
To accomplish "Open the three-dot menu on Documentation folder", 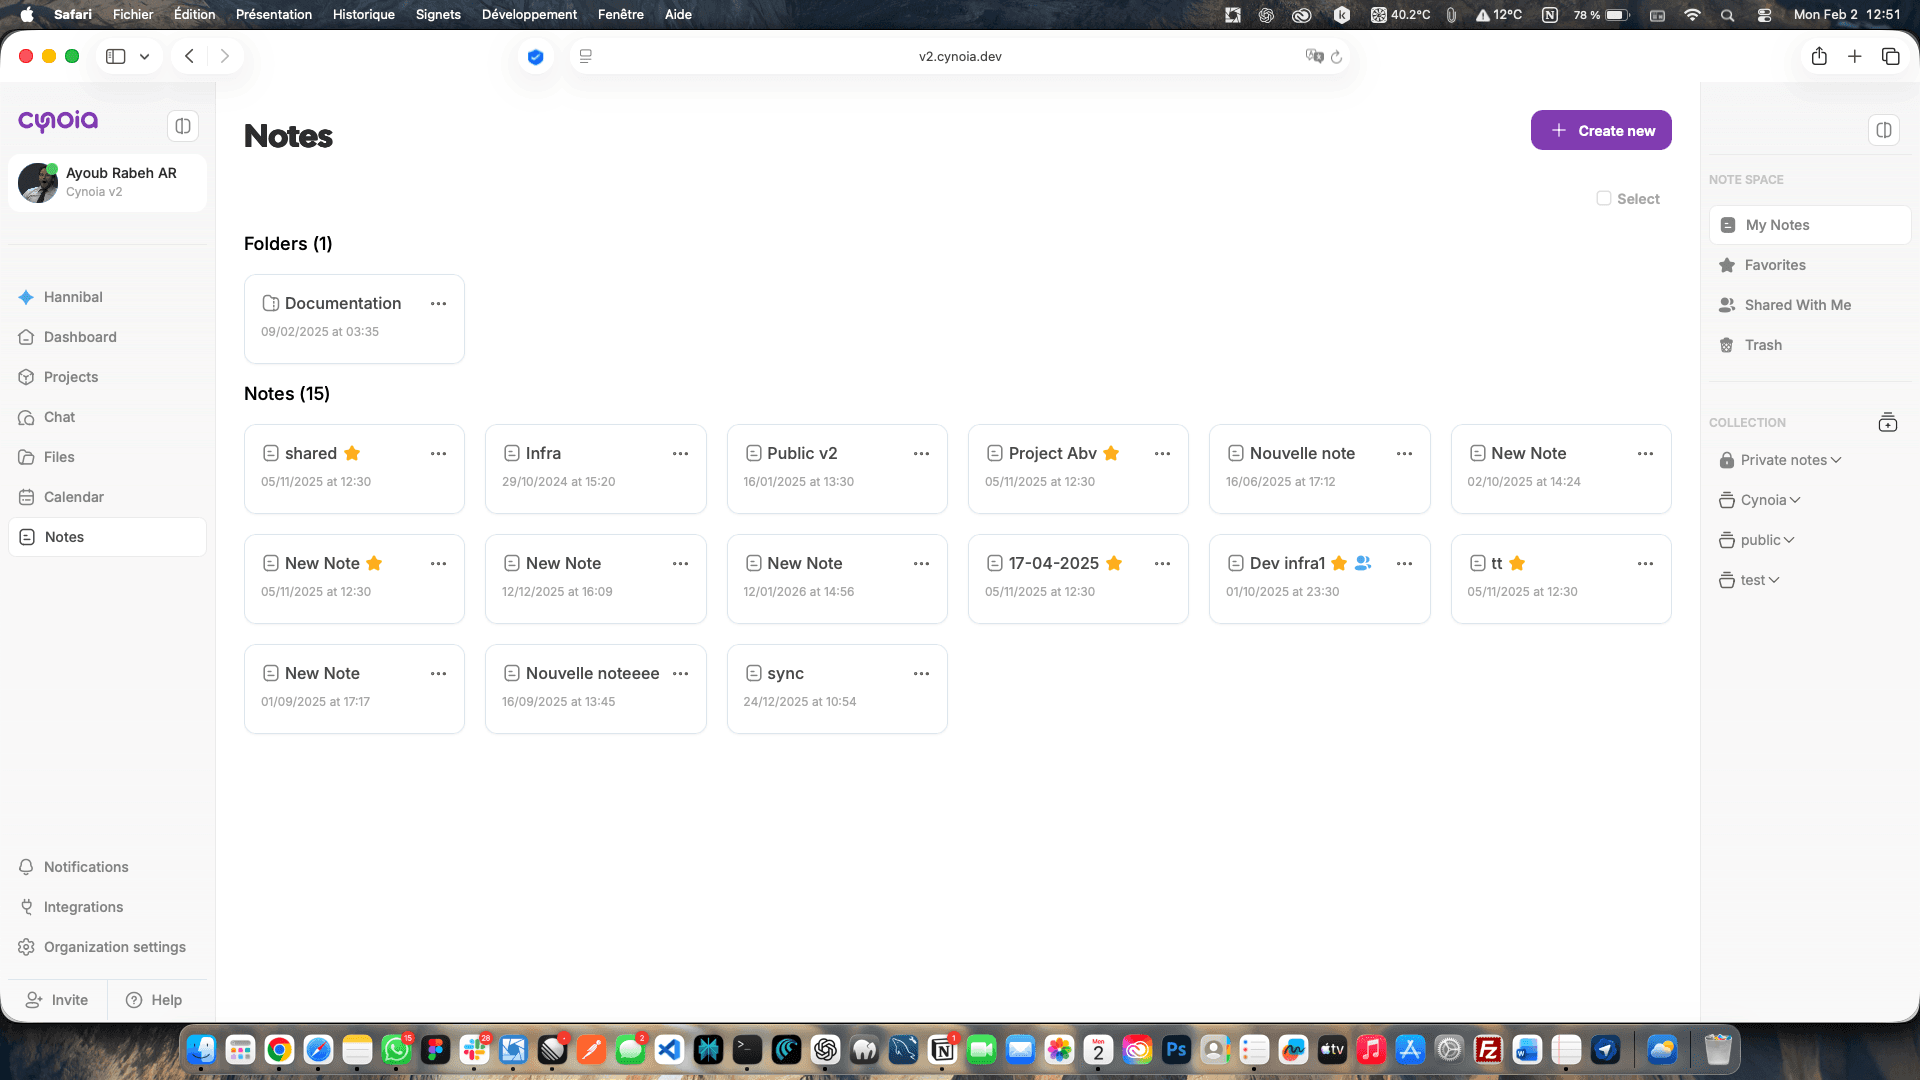I will (438, 303).
